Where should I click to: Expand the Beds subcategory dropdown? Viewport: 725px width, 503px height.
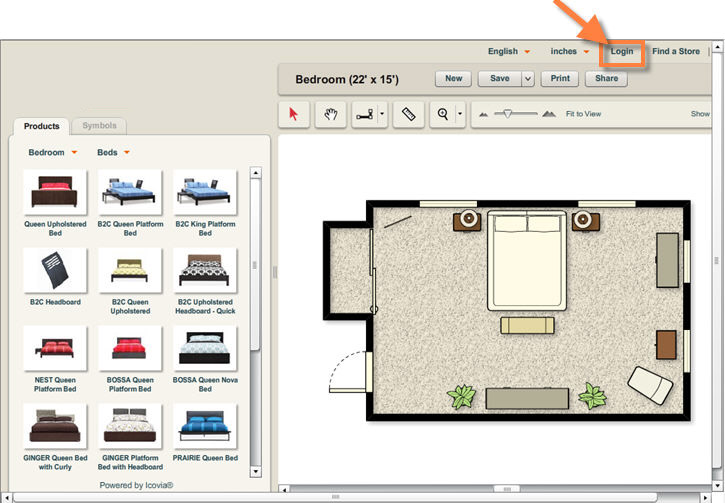(113, 153)
